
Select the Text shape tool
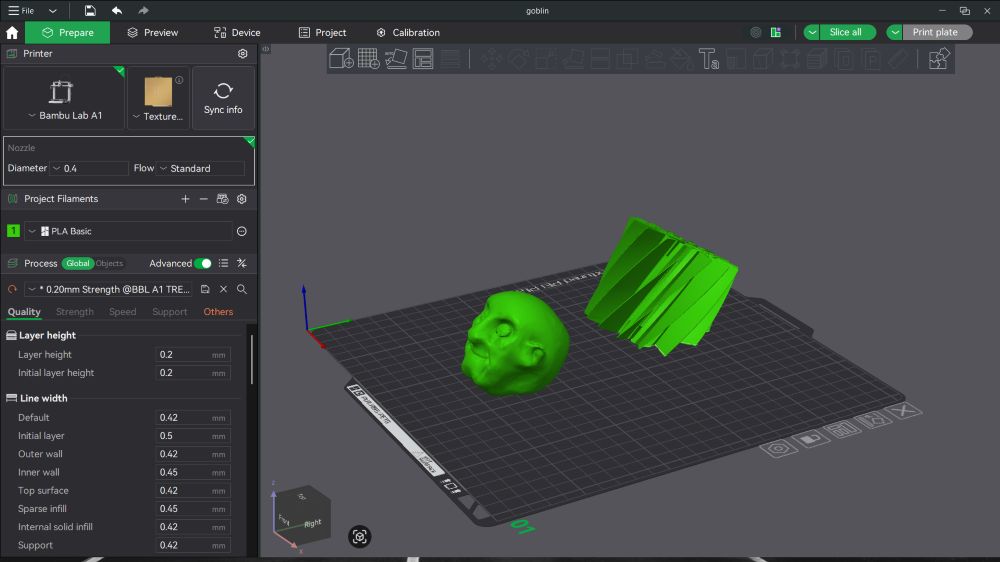pos(709,59)
